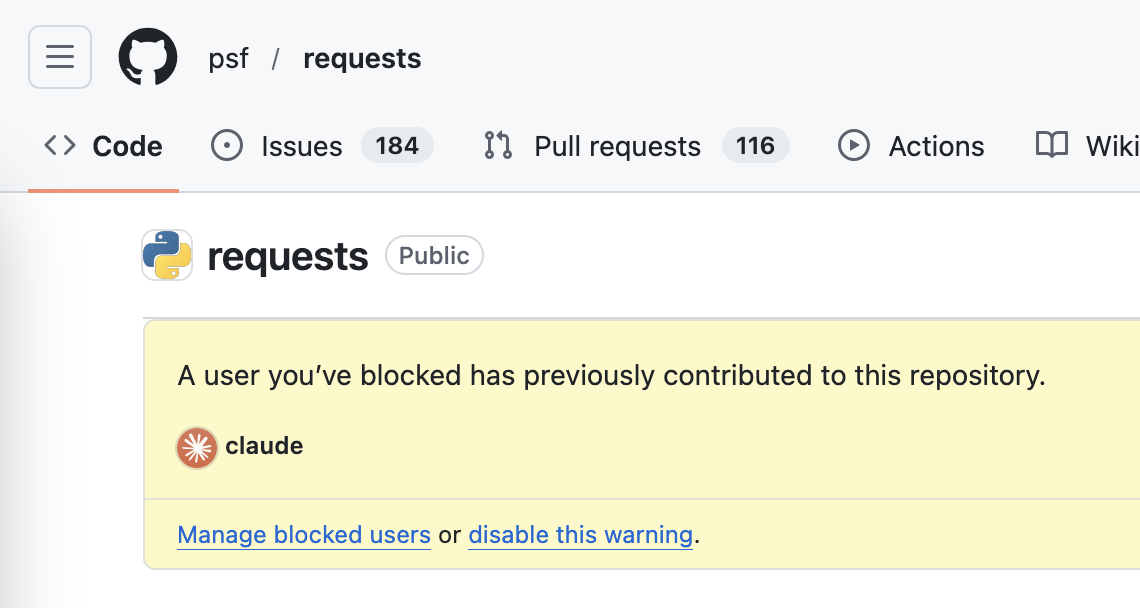Viewport: 1140px width, 608px height.
Task: Open the requests repository link
Action: [x=362, y=57]
